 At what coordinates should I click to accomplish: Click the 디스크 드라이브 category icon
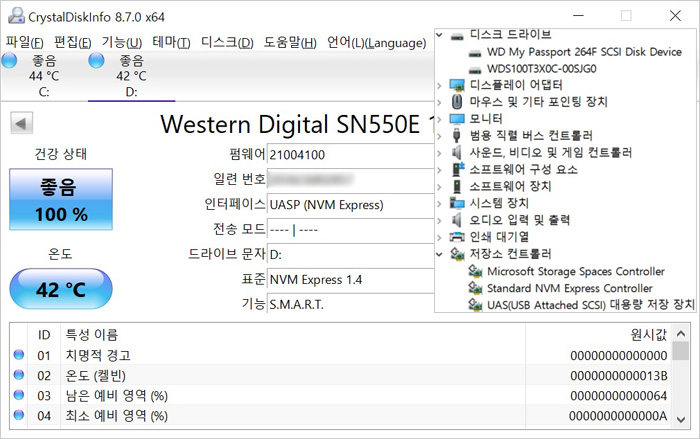(x=457, y=36)
